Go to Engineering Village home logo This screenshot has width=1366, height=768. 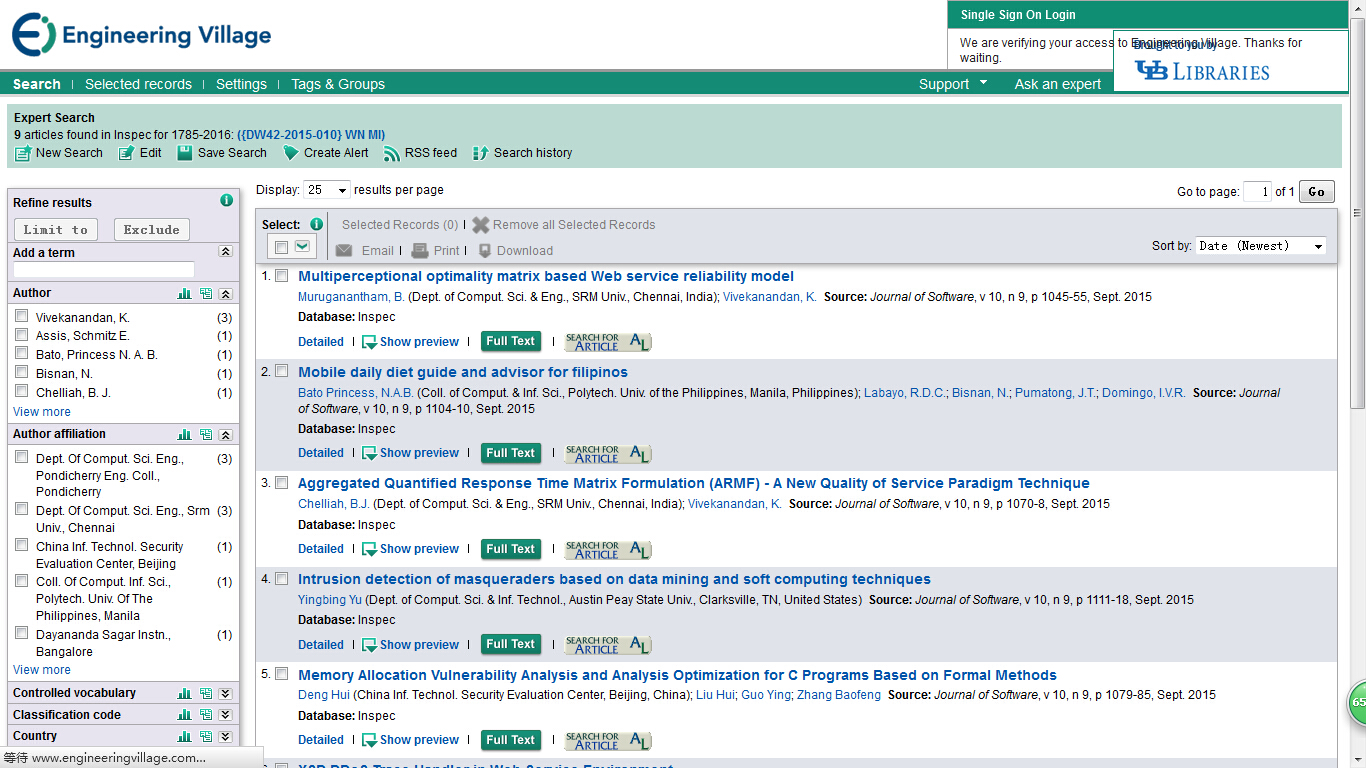pyautogui.click(x=142, y=36)
